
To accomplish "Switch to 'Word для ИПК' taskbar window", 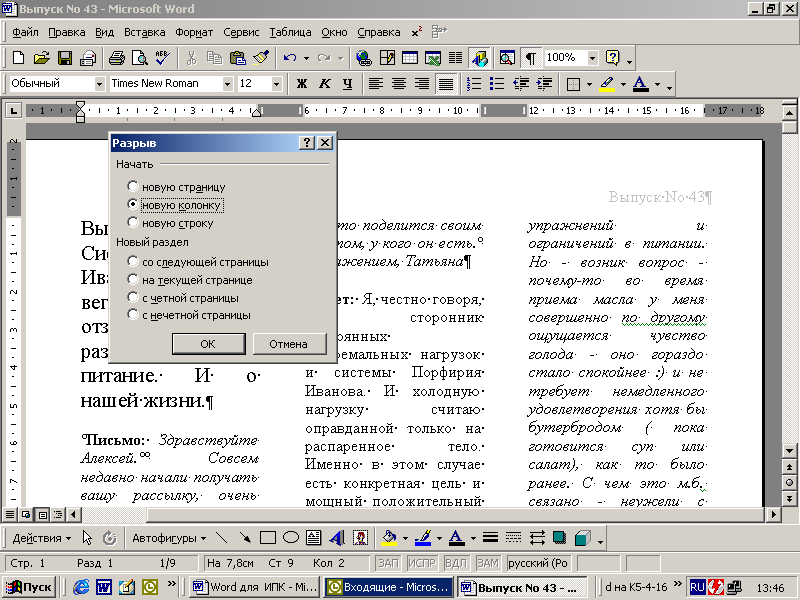I will tap(255, 587).
